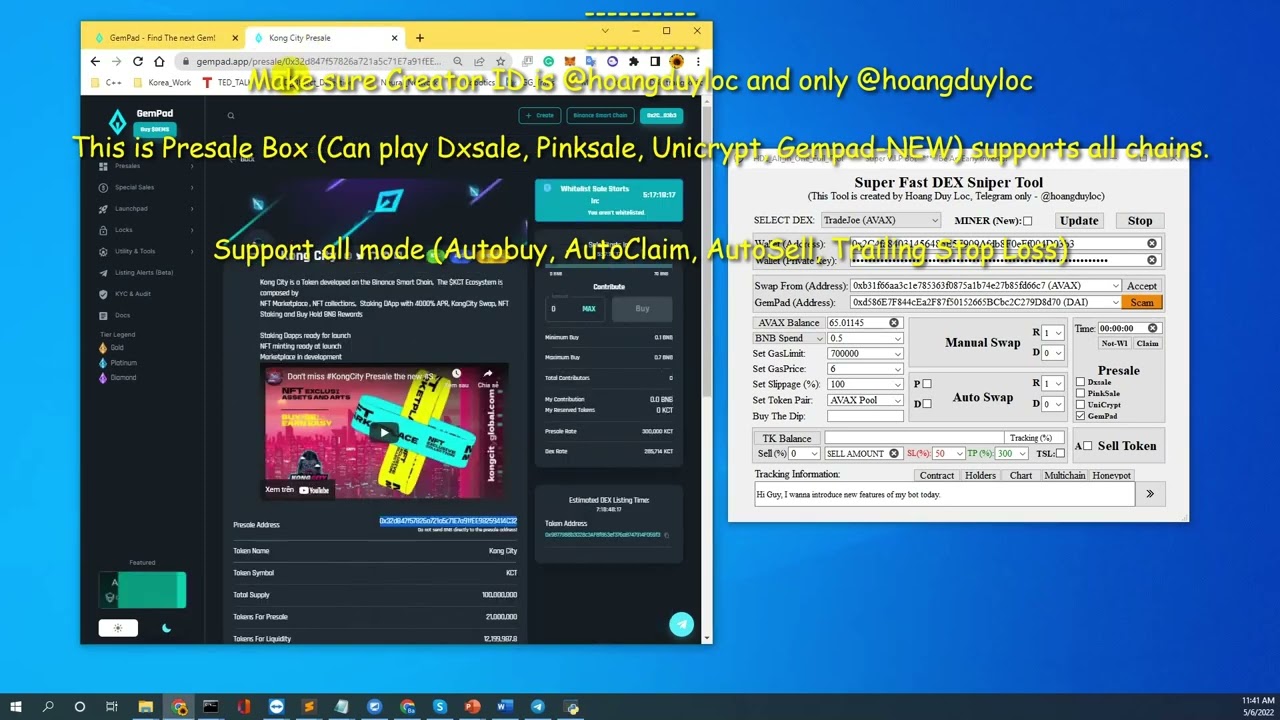The height and width of the screenshot is (720, 1280).
Task: Clear the Time field in sniper tool
Action: tap(1152, 328)
